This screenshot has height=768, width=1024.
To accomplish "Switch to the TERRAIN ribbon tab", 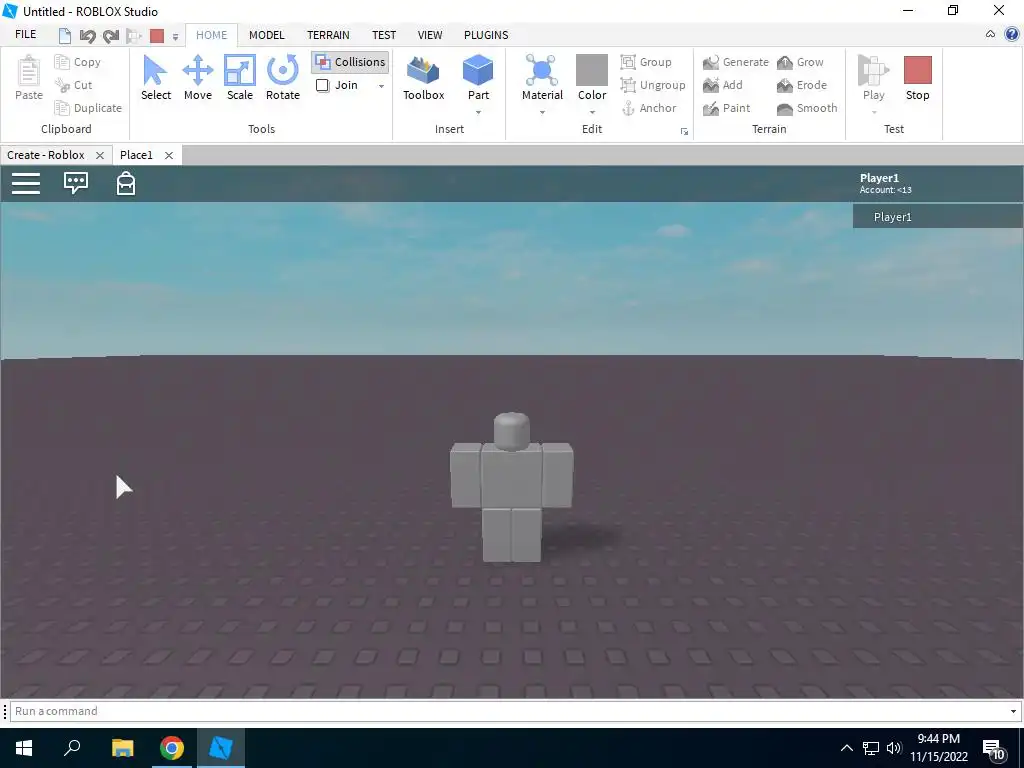I will pos(328,35).
